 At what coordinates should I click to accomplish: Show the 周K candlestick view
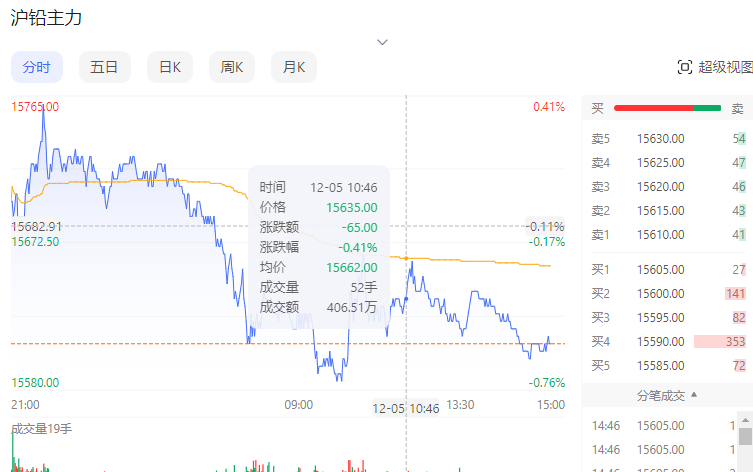pos(232,67)
